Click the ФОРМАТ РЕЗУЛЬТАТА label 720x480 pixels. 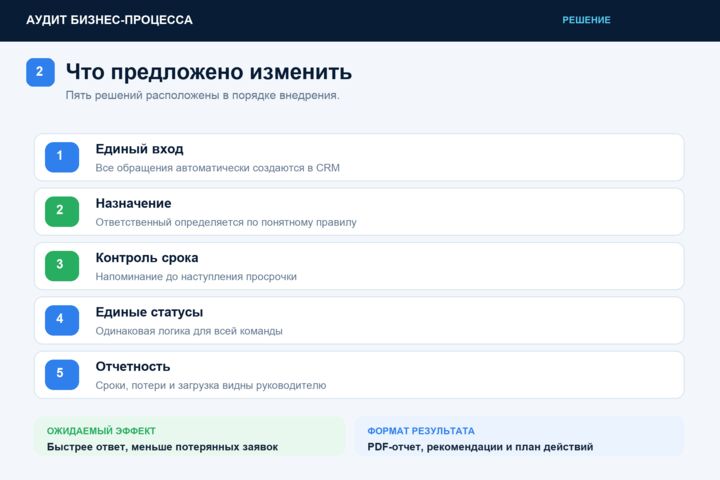(421, 431)
